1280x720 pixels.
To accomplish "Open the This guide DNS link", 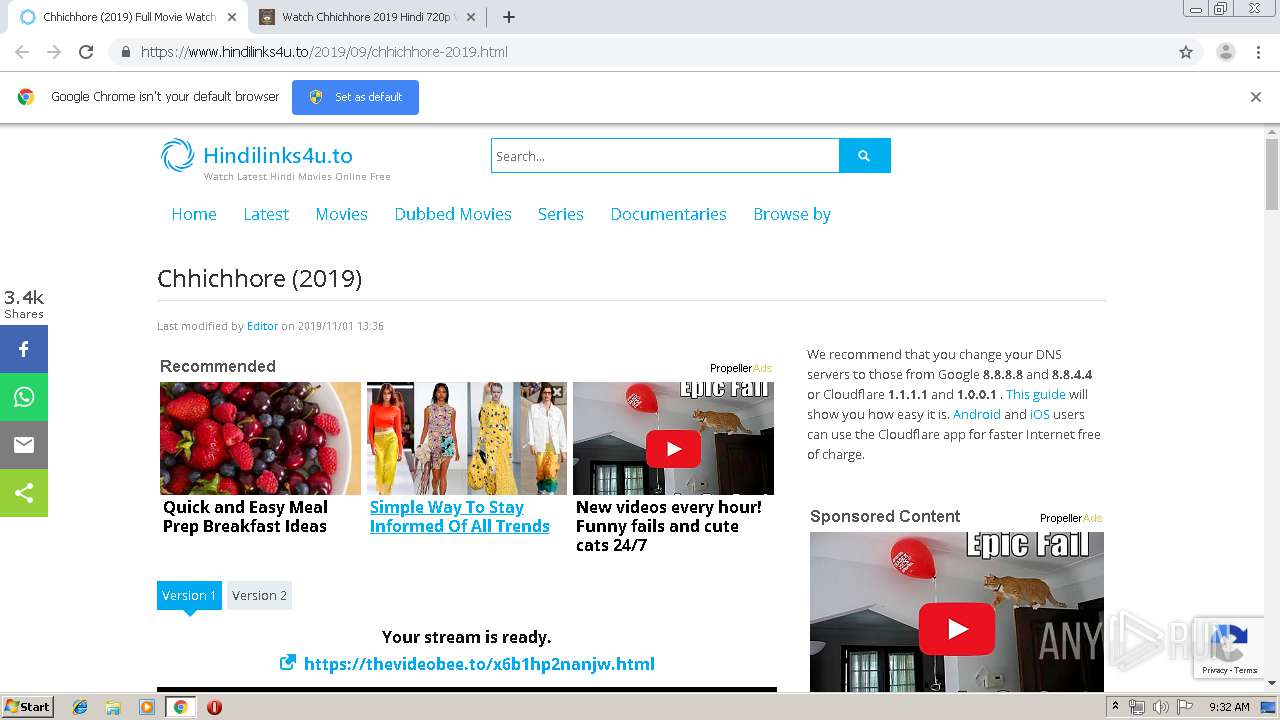I will click(1036, 394).
